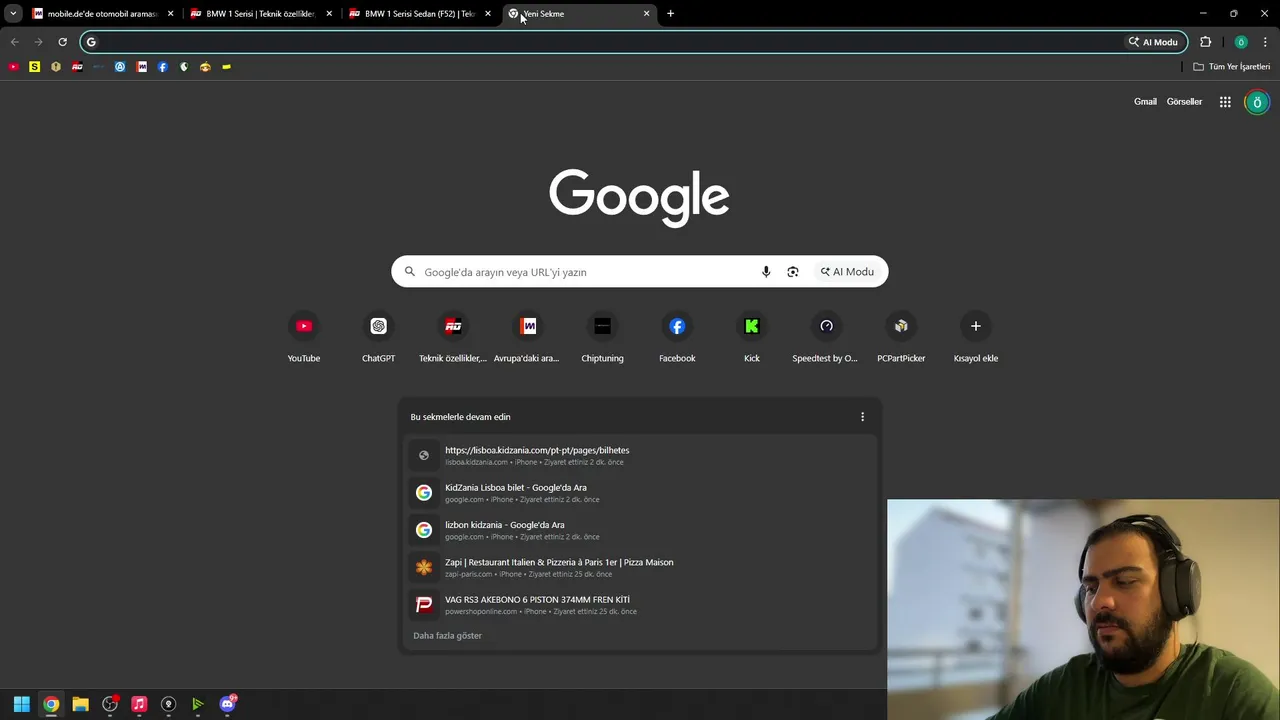Close the Yeni Sekme tab
Image resolution: width=1280 pixels, height=720 pixels.
click(646, 14)
